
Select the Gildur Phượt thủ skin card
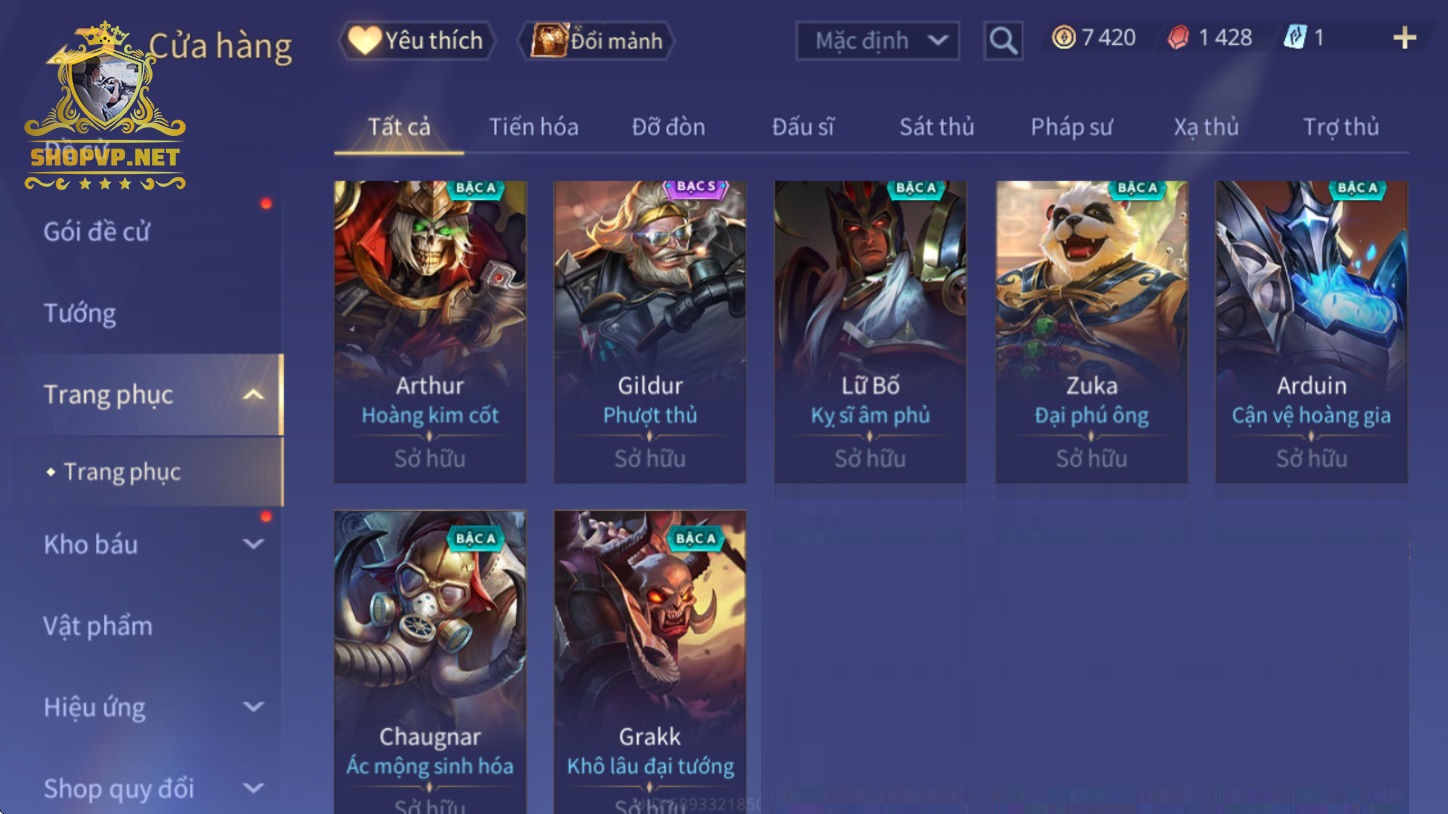pos(650,332)
